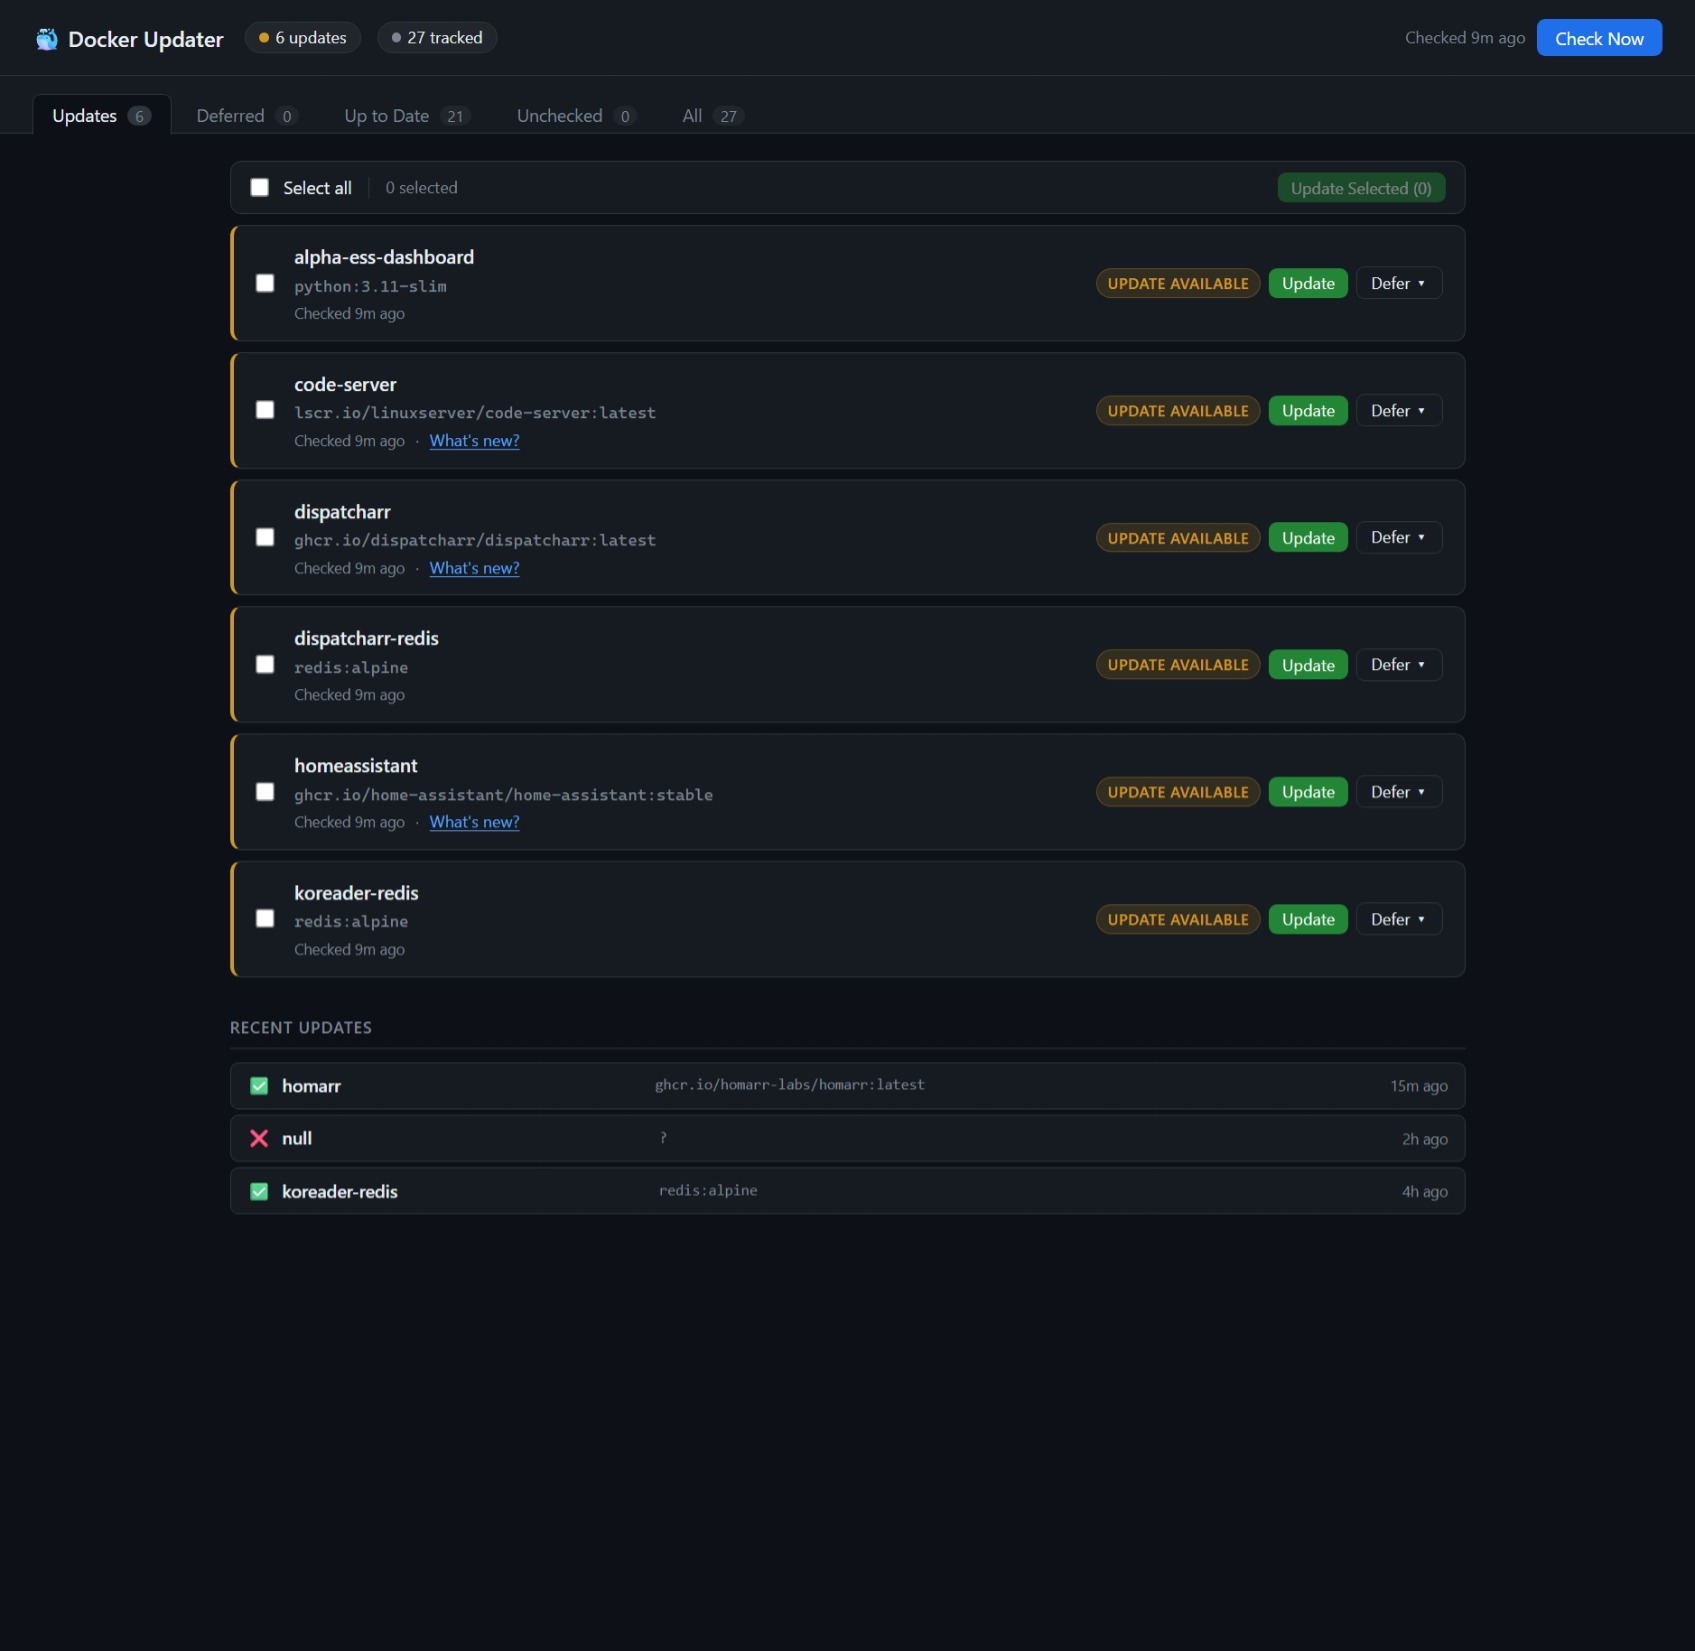This screenshot has width=1695, height=1651.
Task: Click UPDATE AVAILABLE badge on alpha-ess-dashboard
Action: 1178,283
